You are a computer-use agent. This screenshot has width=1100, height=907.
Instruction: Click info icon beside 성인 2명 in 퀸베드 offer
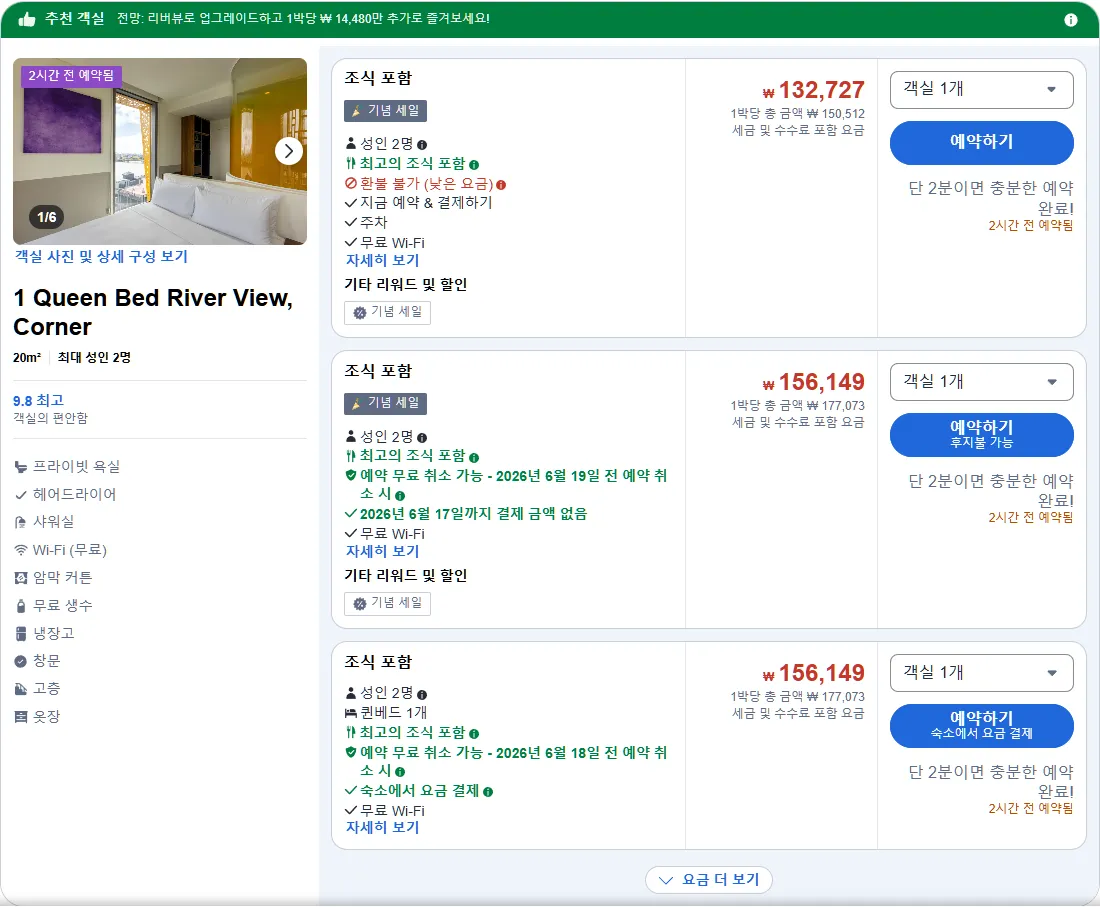tap(422, 694)
